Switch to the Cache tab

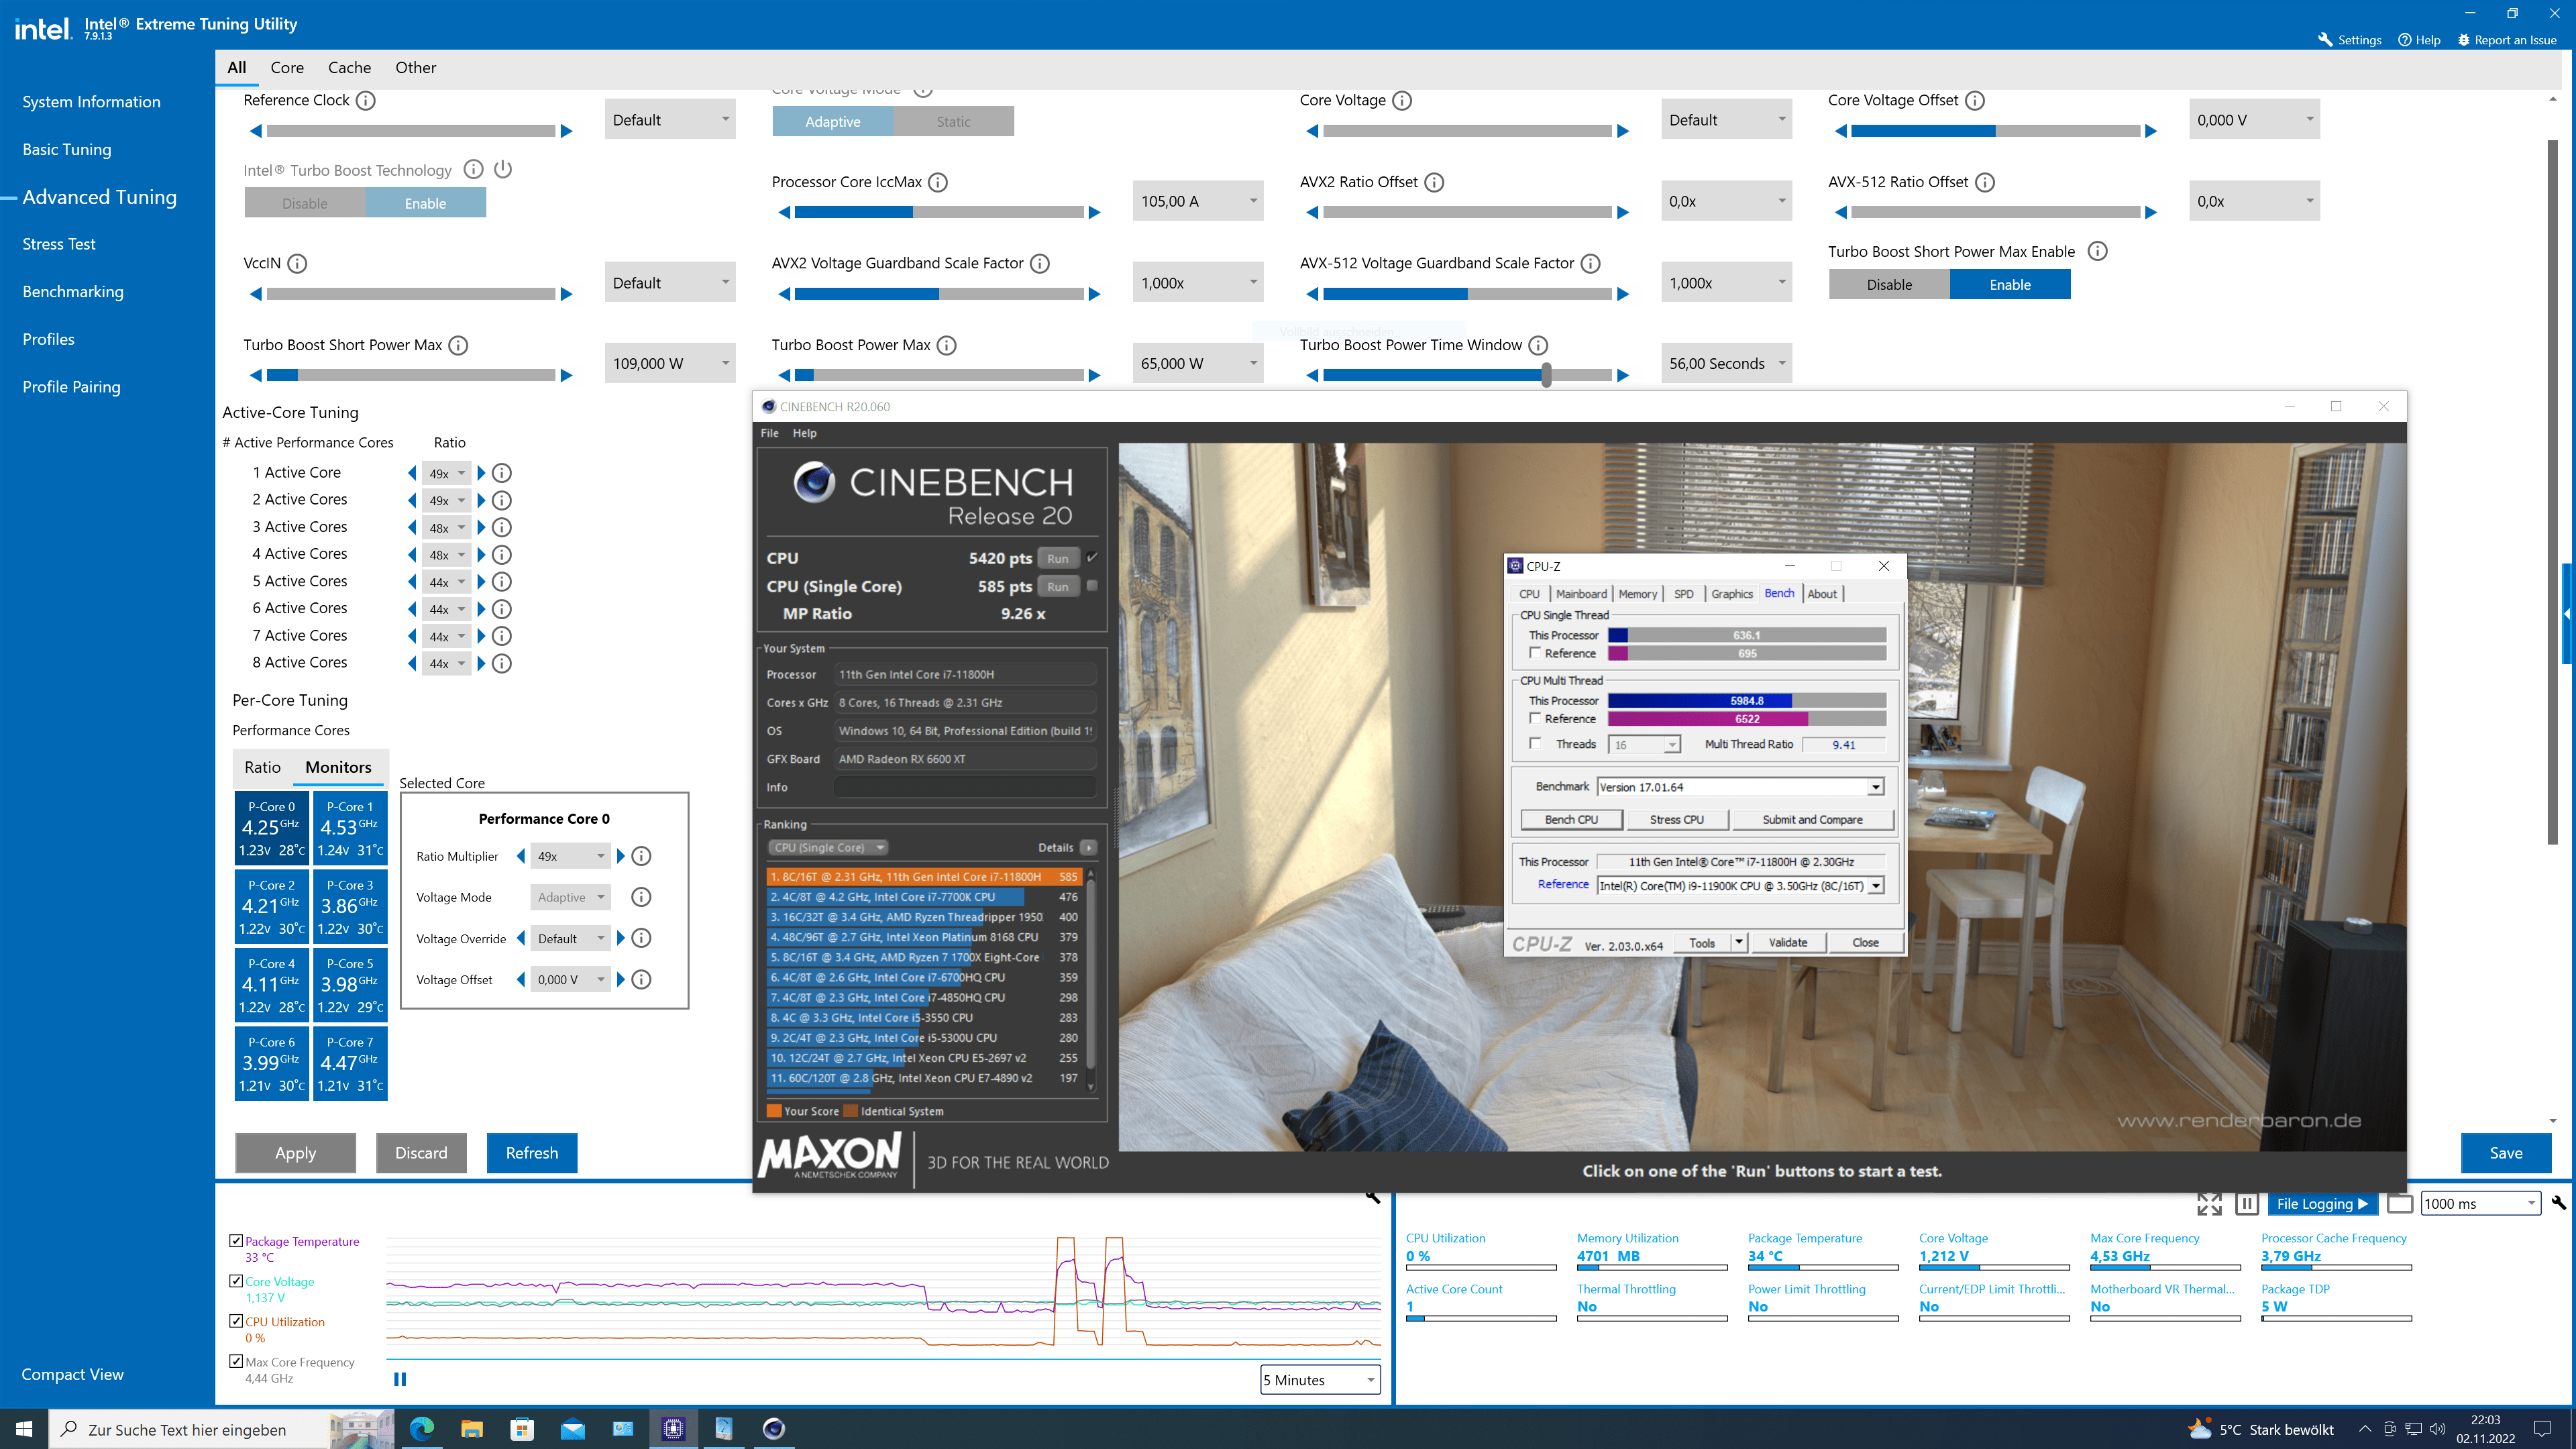tap(349, 68)
